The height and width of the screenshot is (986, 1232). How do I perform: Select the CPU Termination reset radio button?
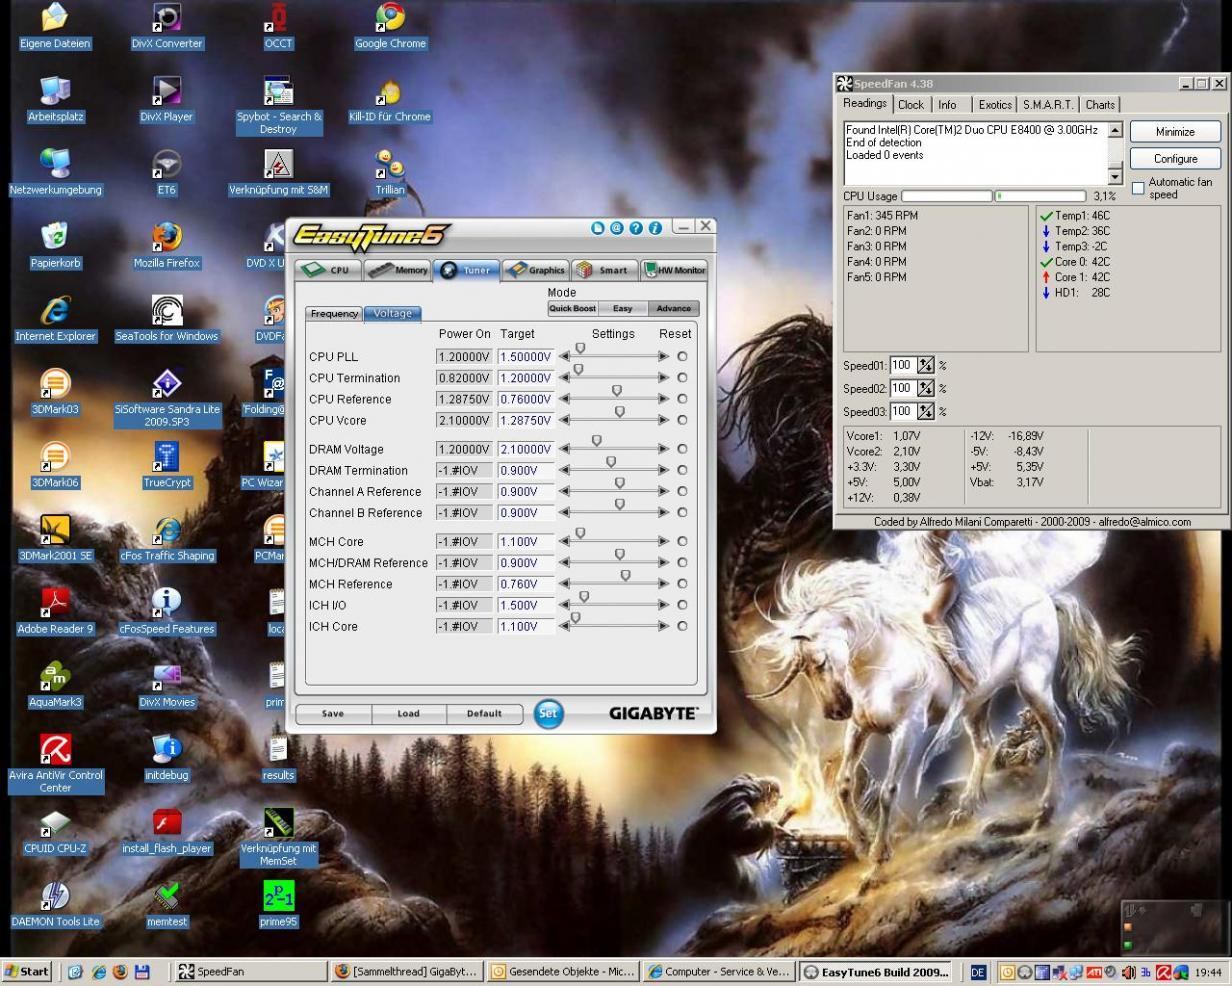point(682,378)
